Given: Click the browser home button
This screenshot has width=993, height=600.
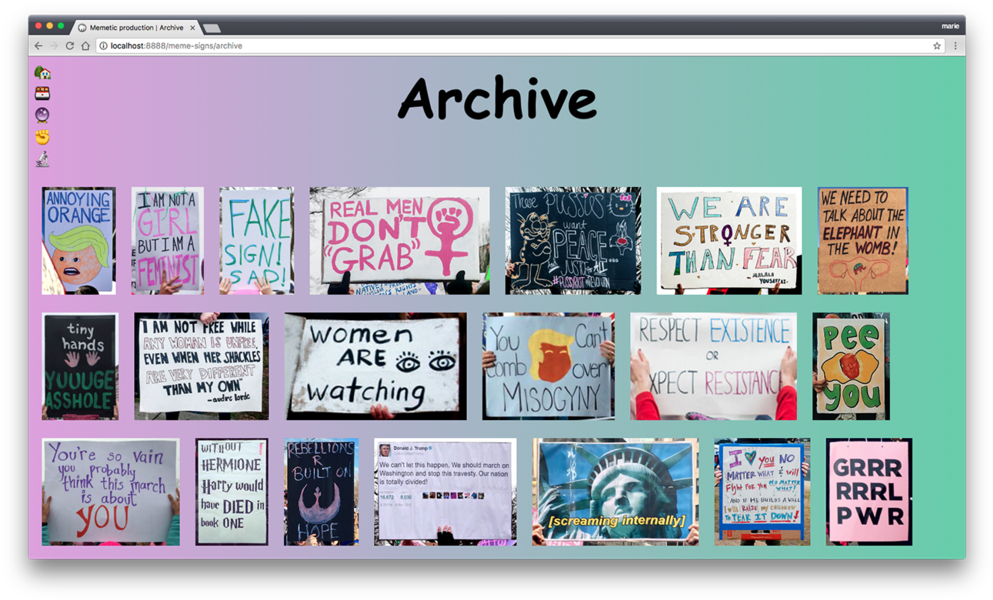Looking at the screenshot, I should 86,46.
